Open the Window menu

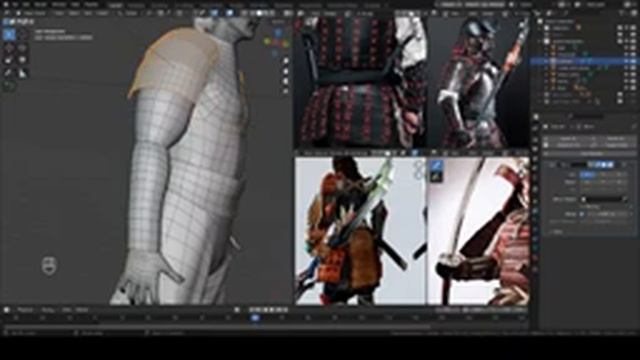click(x=59, y=4)
